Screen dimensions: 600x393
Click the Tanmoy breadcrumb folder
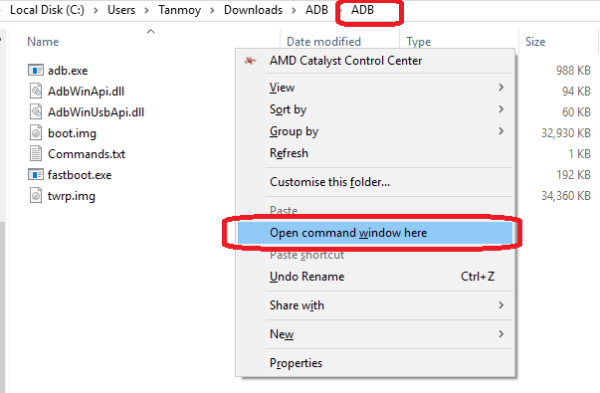pos(179,10)
